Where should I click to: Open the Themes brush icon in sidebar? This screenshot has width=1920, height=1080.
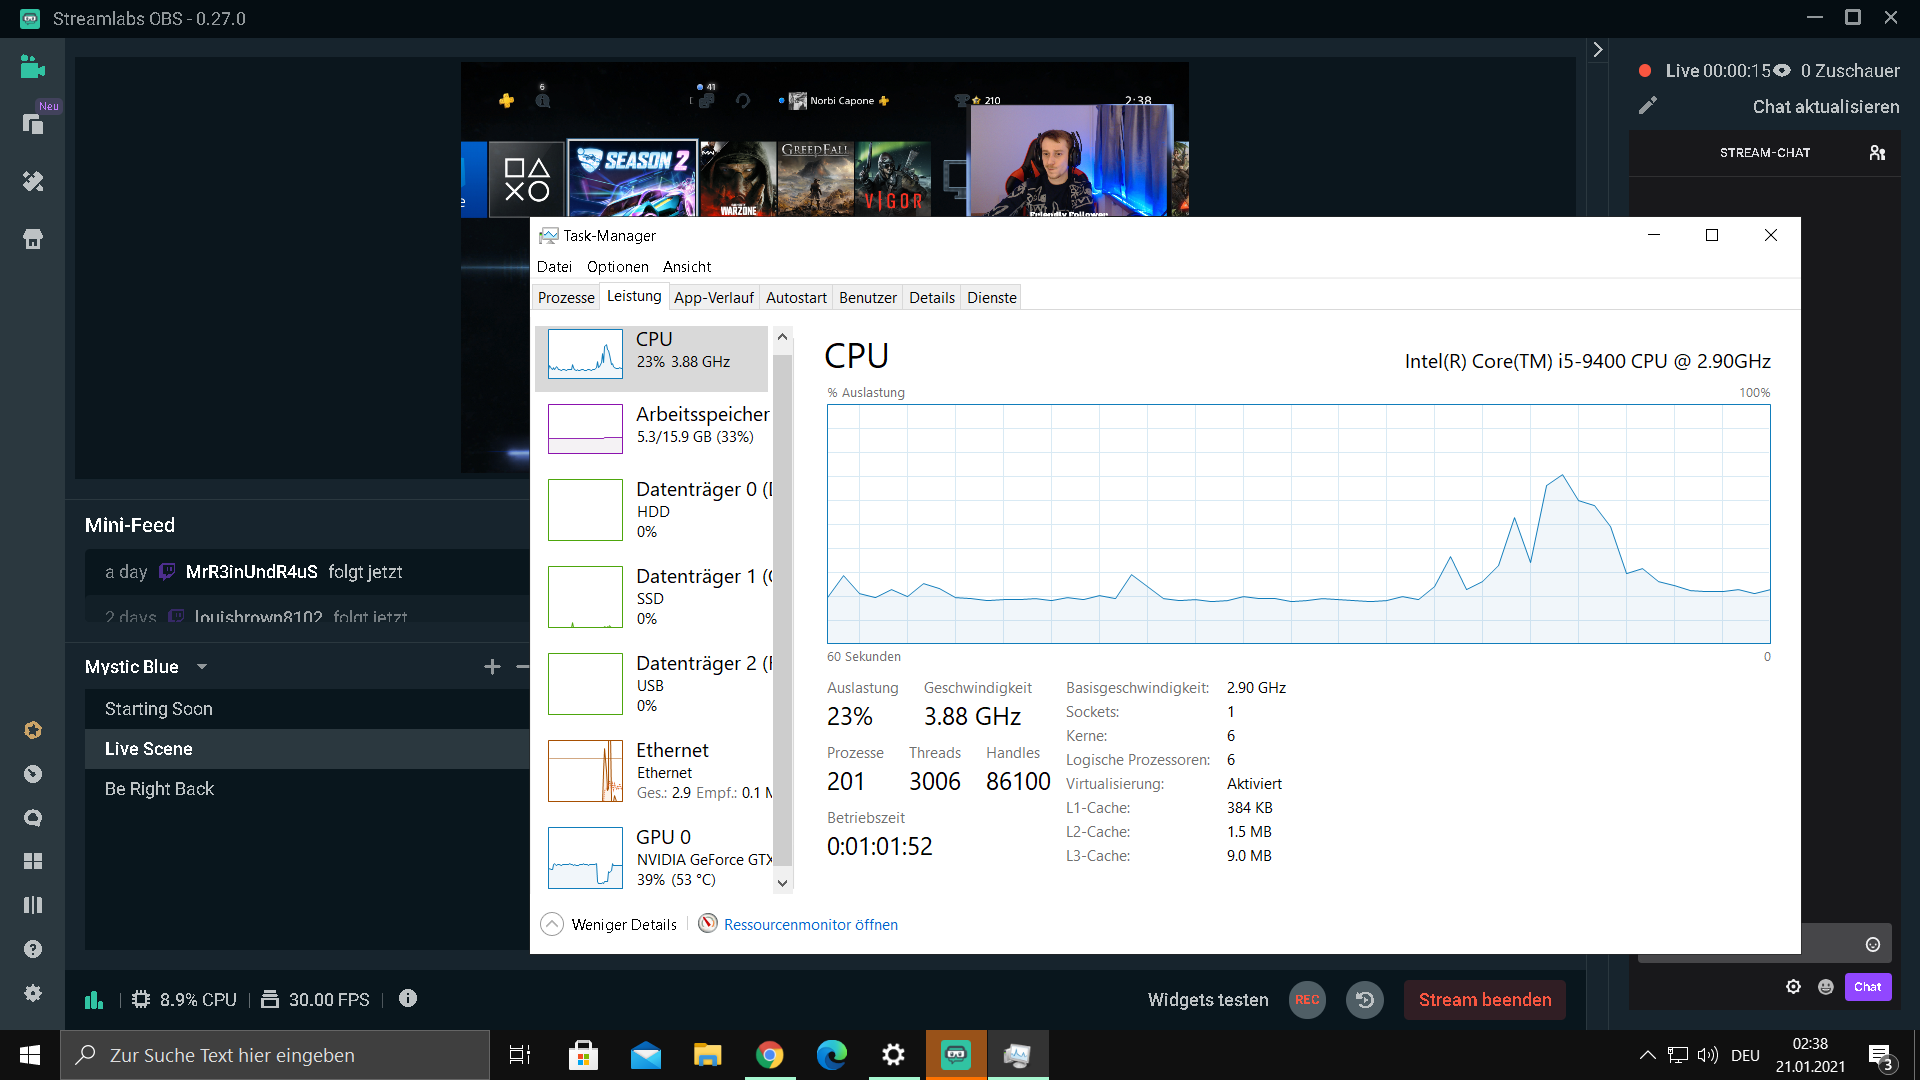[x=33, y=181]
